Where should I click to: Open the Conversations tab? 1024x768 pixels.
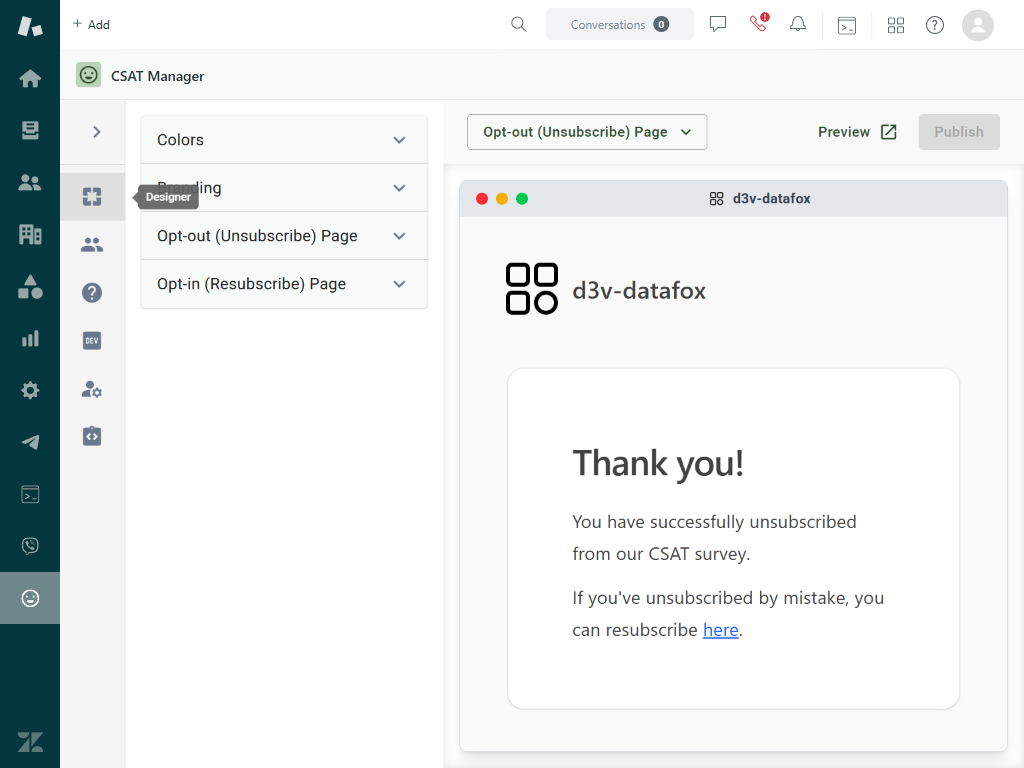(x=619, y=25)
